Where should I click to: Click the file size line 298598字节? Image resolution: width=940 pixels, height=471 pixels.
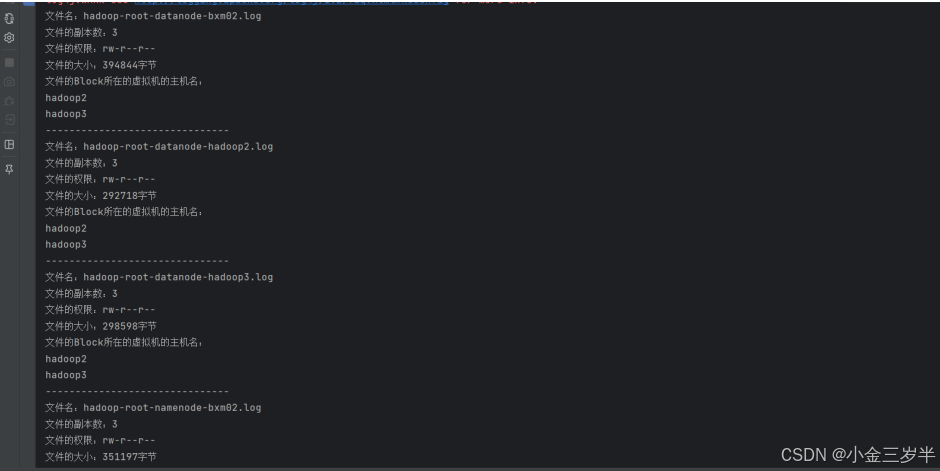pos(101,327)
